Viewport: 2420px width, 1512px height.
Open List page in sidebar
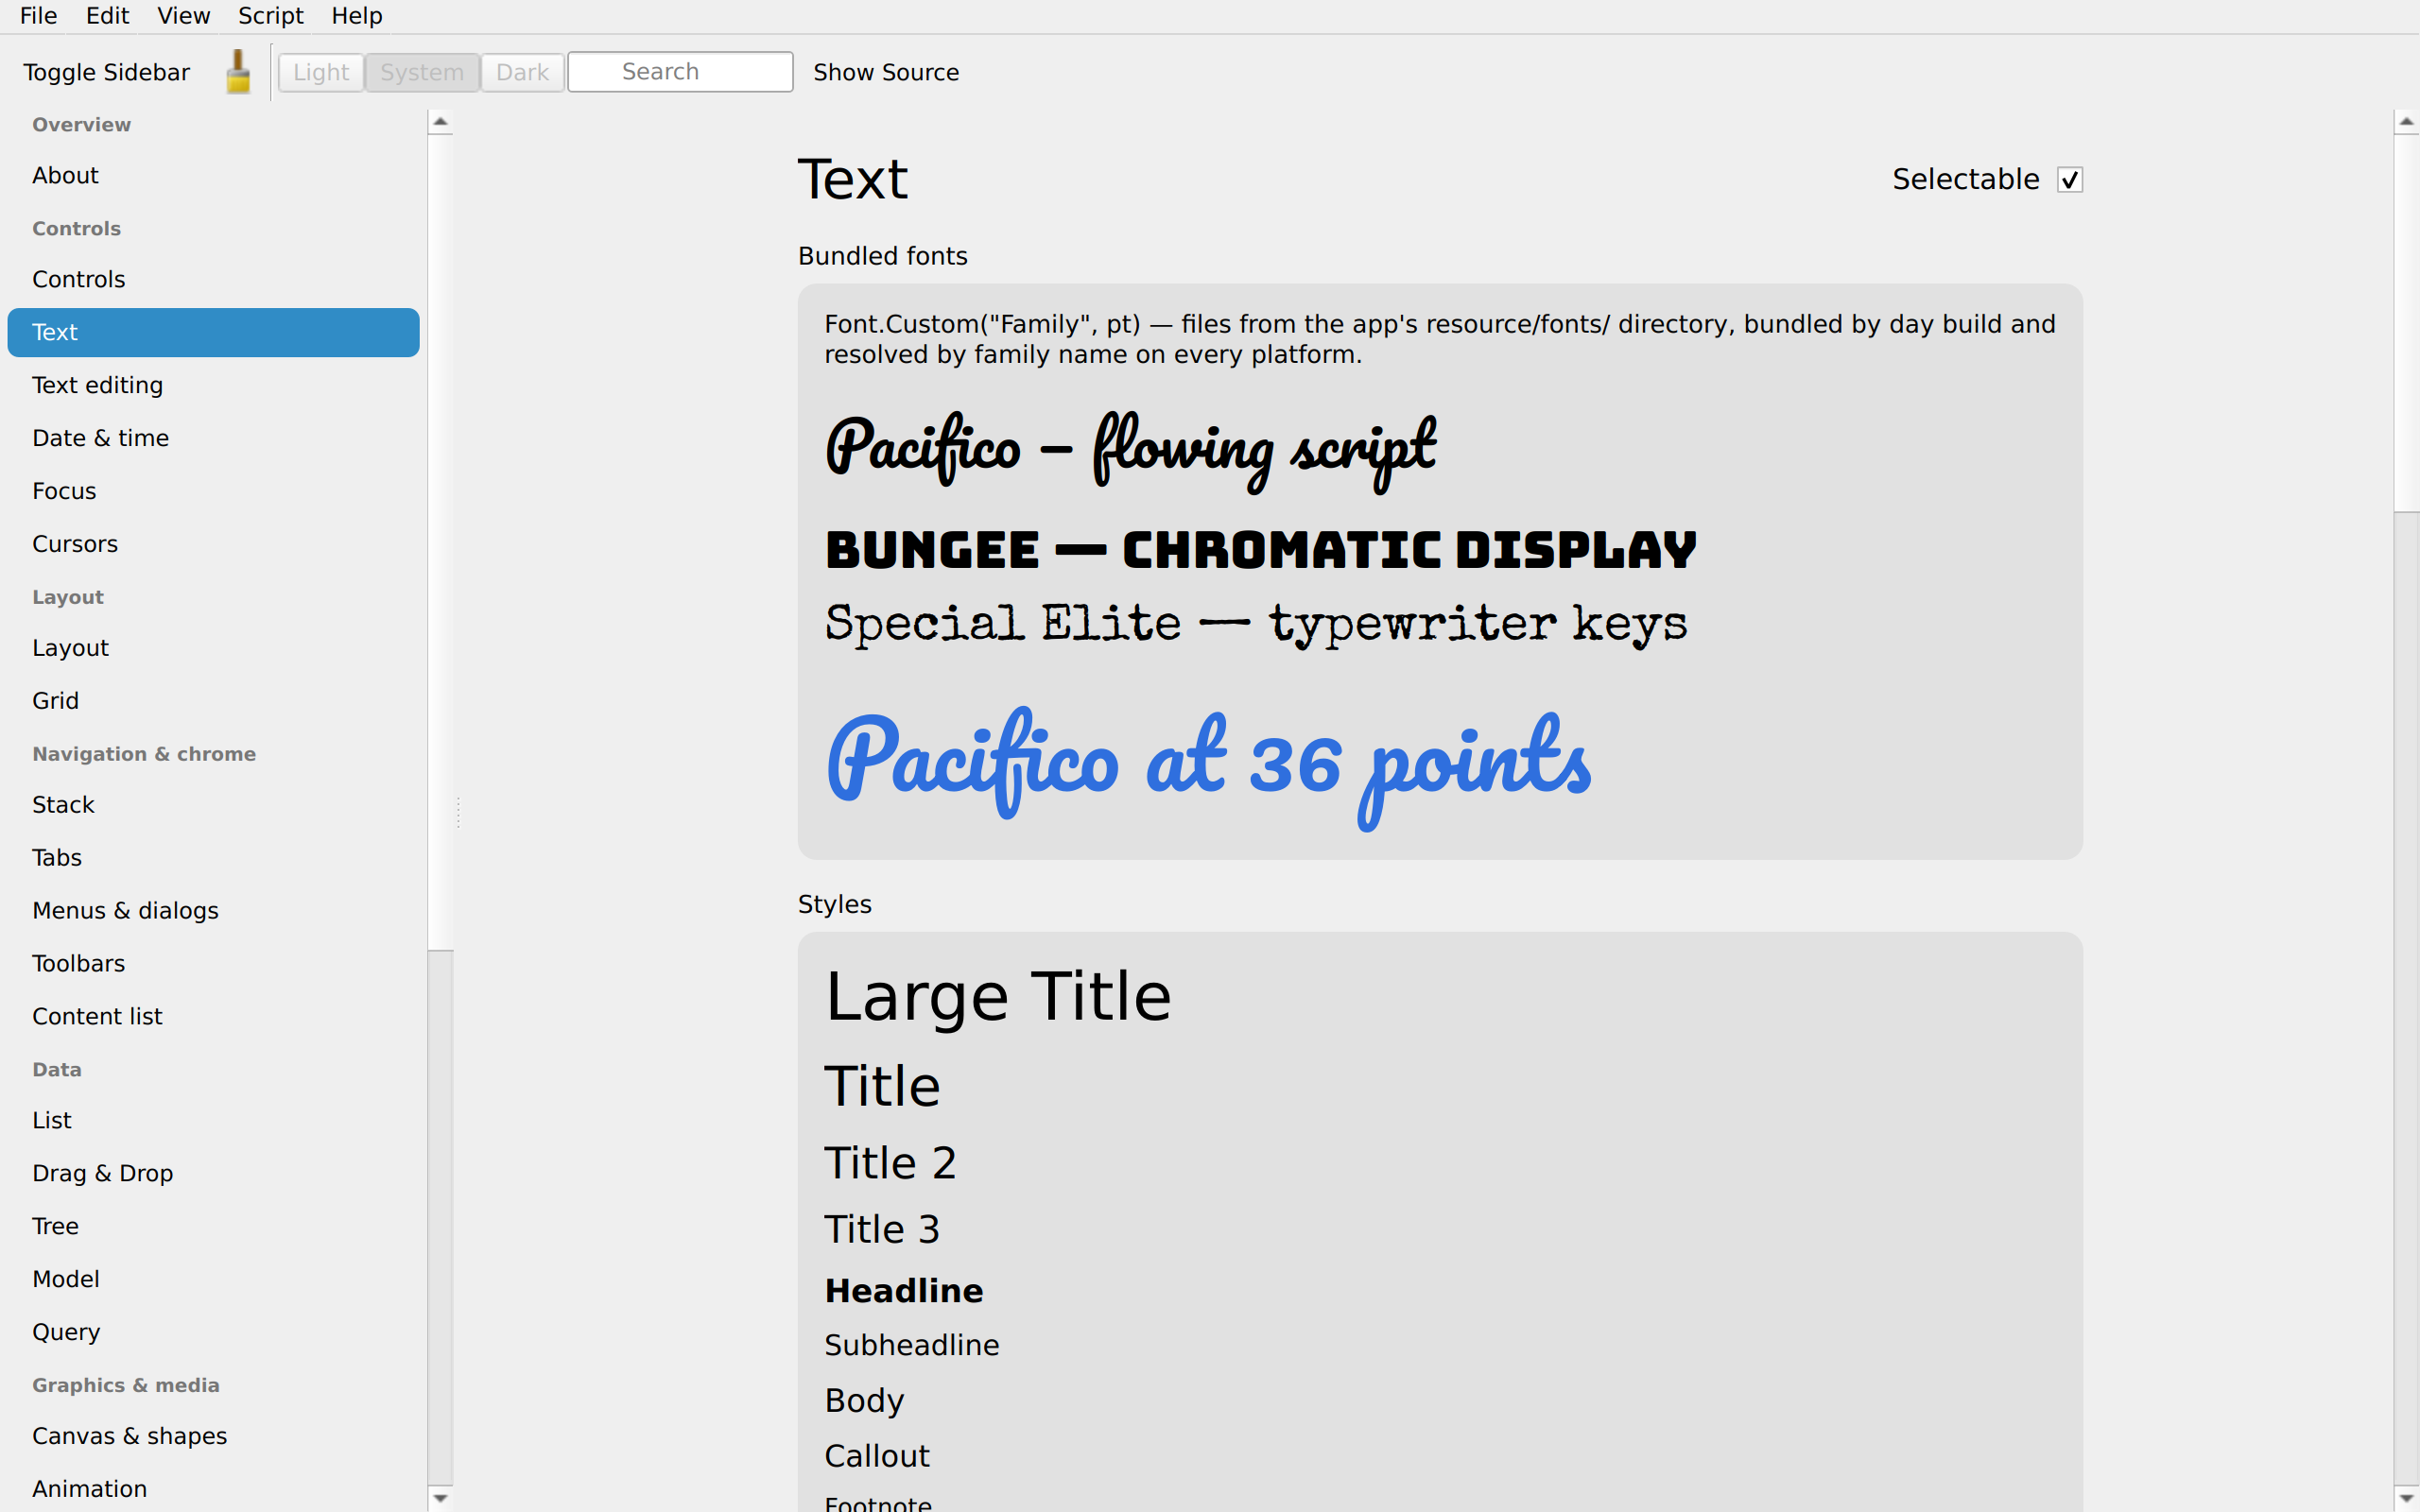[213, 1121]
